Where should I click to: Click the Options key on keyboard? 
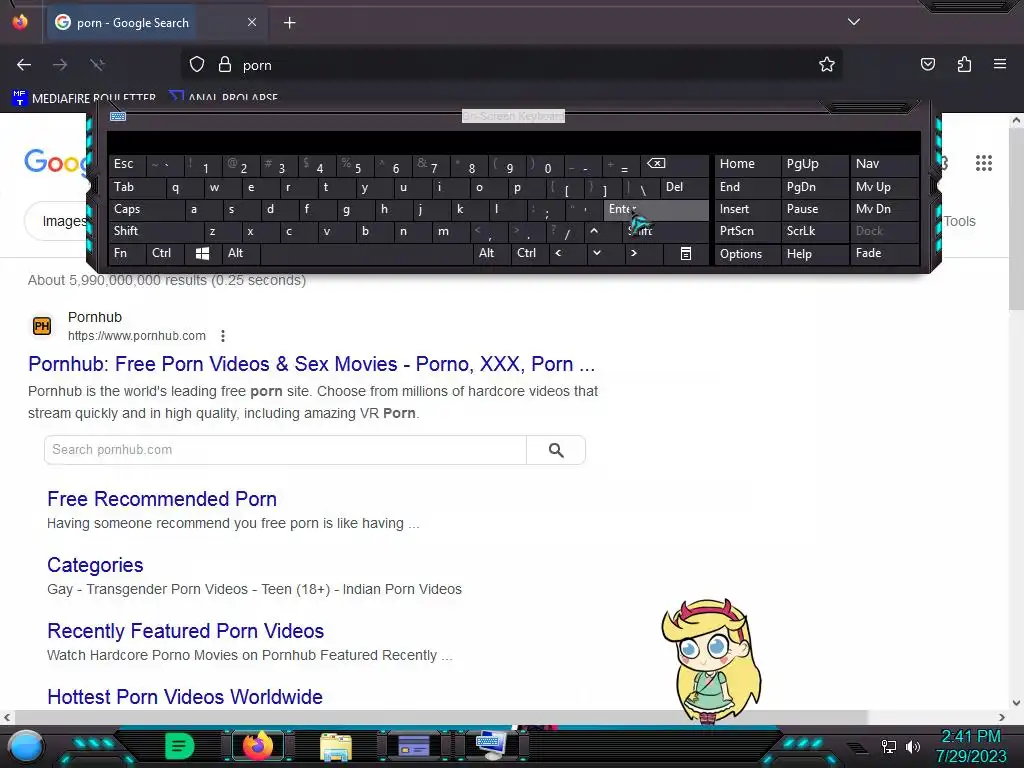click(748, 254)
